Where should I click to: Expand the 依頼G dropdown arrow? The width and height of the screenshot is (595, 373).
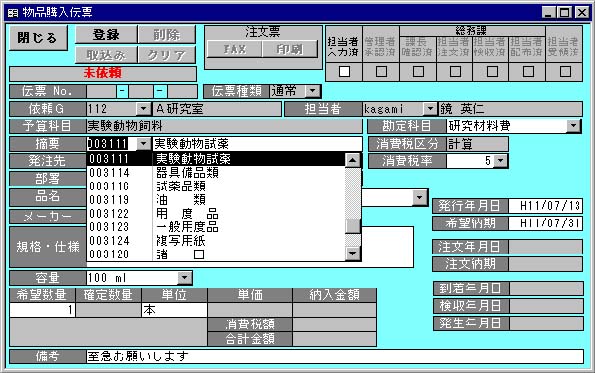click(x=143, y=109)
